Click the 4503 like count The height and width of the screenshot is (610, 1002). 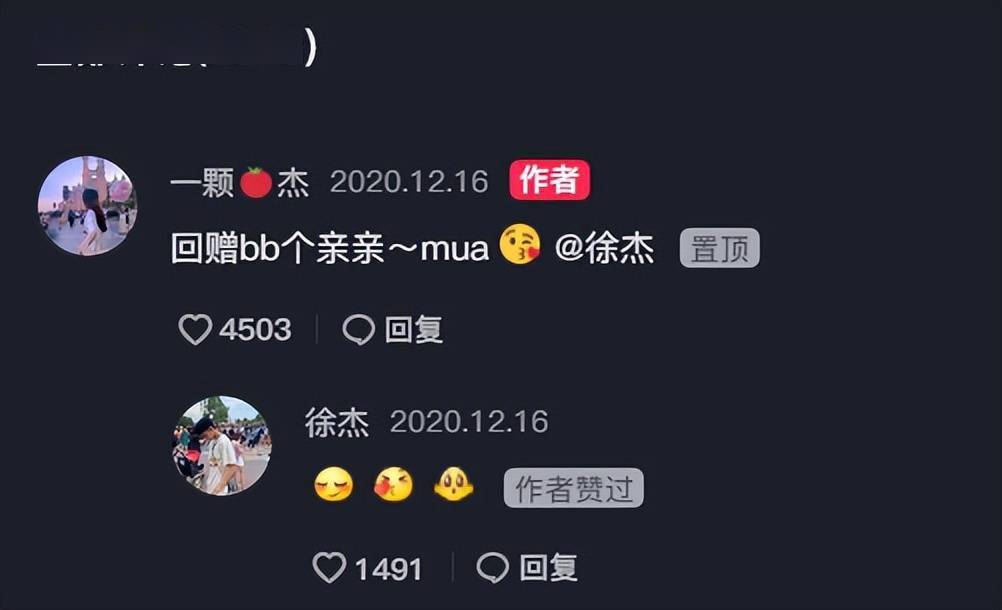coord(256,330)
